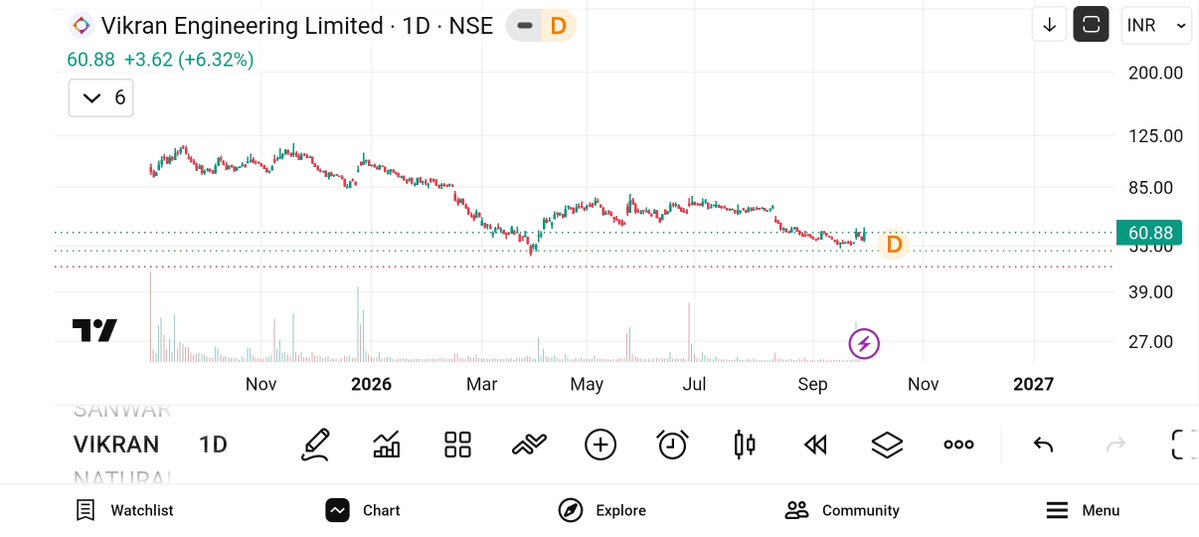Screen dimensions: 1199x537
Task: Open the layout grid icon
Action: [x=457, y=444]
